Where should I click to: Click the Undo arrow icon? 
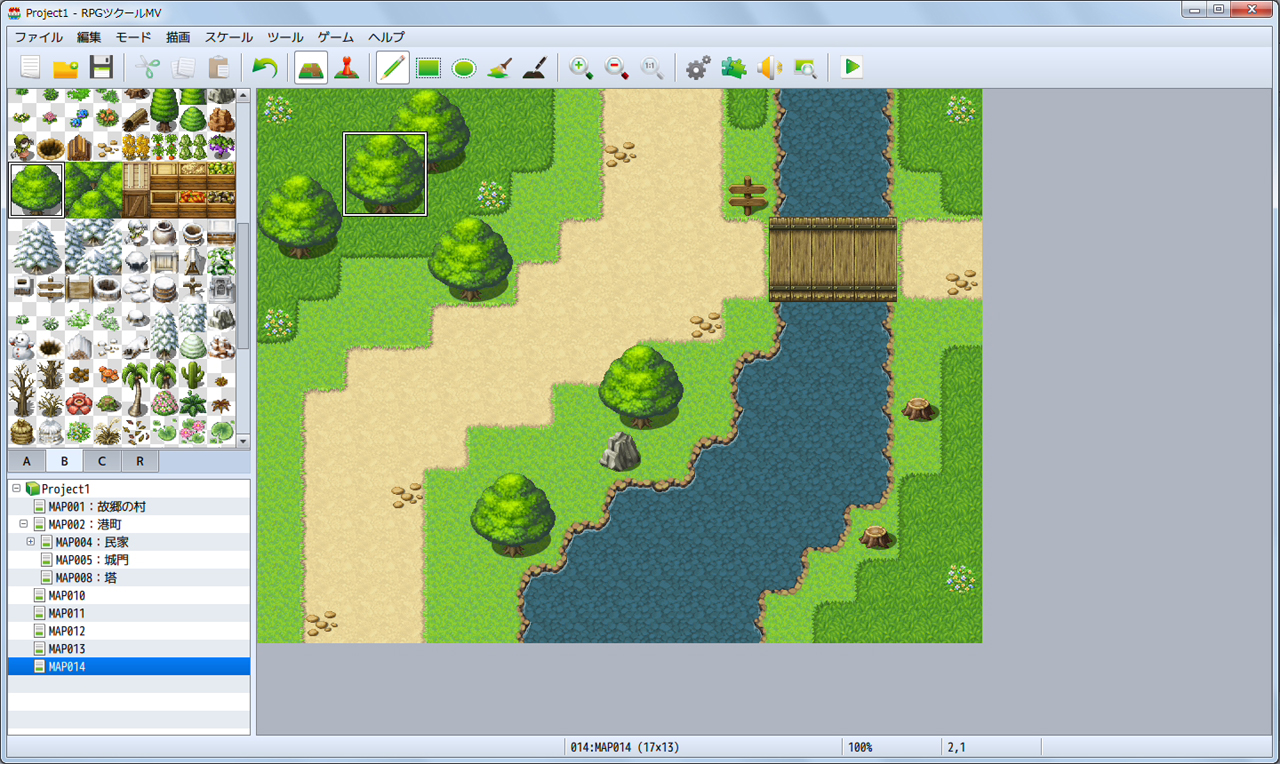click(x=265, y=68)
